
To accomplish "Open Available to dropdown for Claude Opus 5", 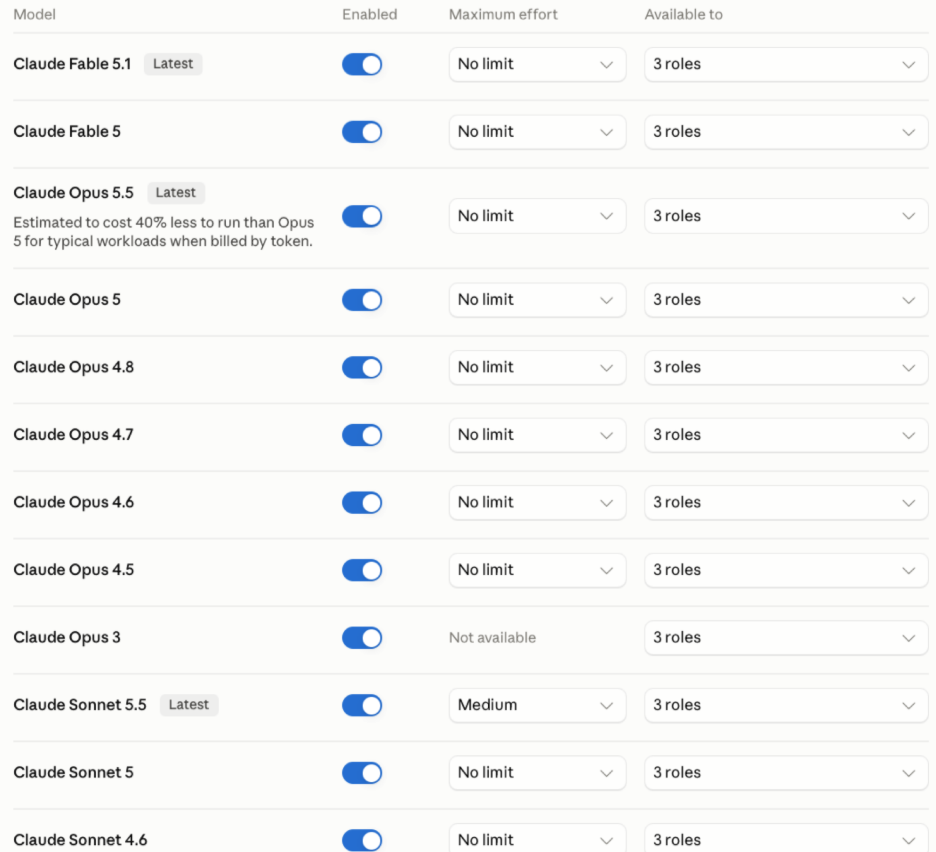I will pos(786,300).
